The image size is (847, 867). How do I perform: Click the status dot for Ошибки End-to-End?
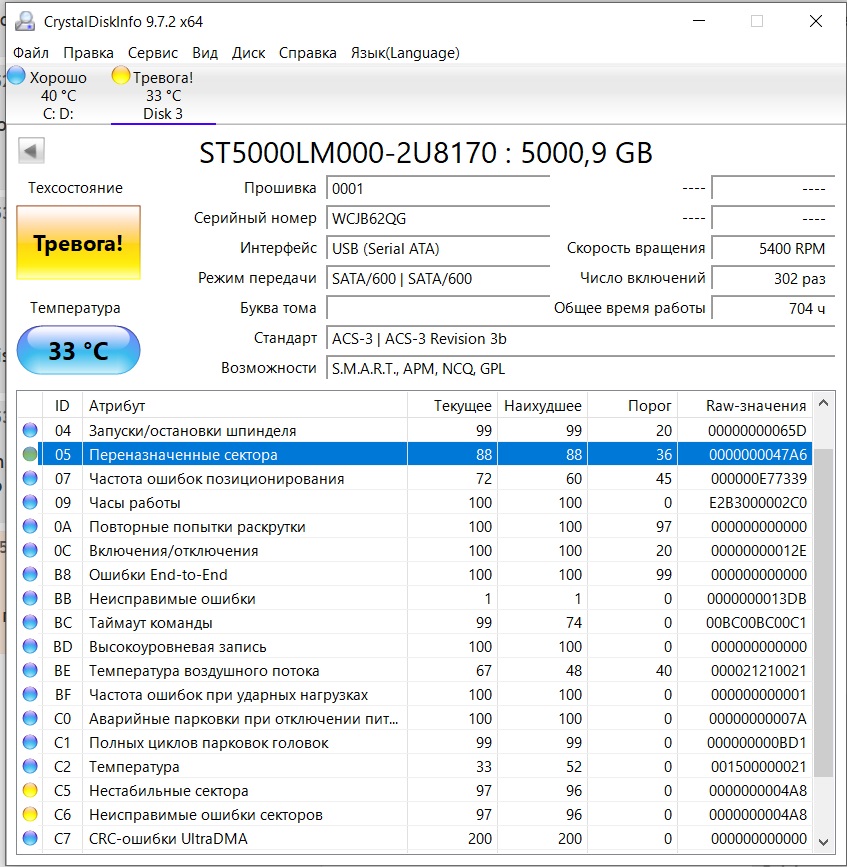(x=30, y=574)
